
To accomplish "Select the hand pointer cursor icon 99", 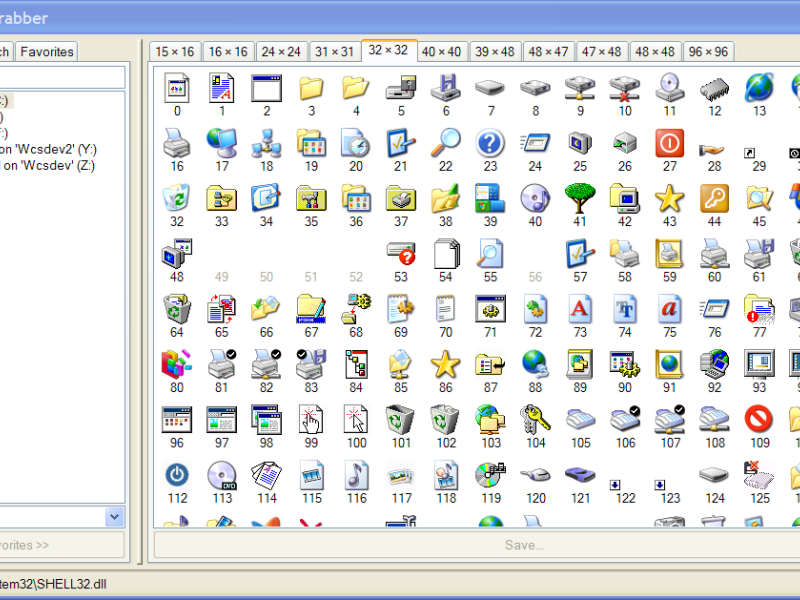I will click(311, 420).
